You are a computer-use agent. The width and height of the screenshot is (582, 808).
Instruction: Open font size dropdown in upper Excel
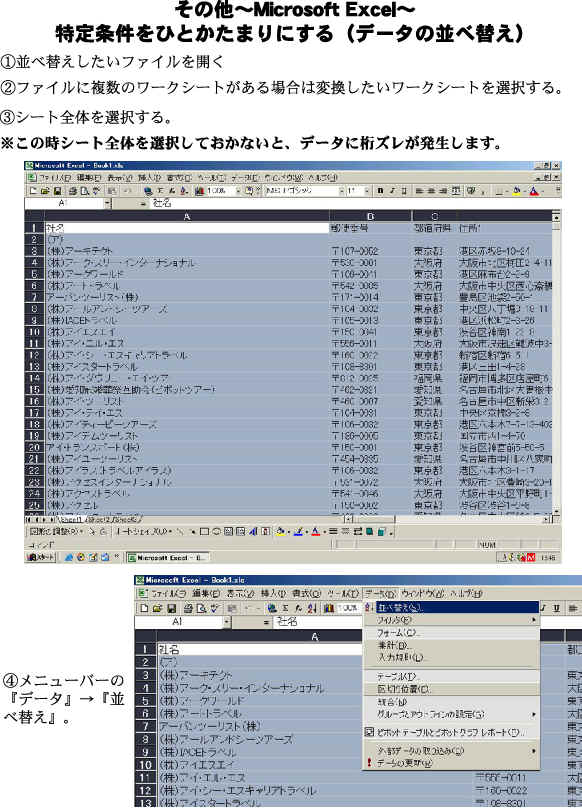point(367,191)
